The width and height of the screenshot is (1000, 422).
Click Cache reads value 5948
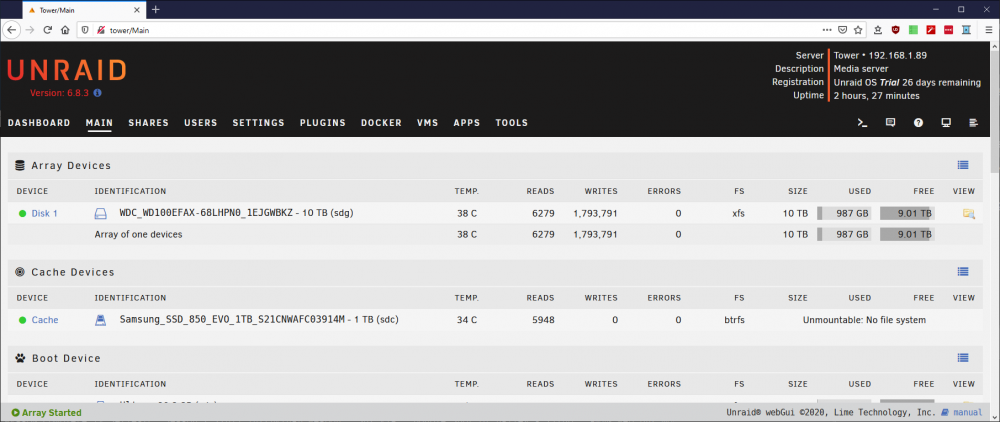tap(541, 320)
